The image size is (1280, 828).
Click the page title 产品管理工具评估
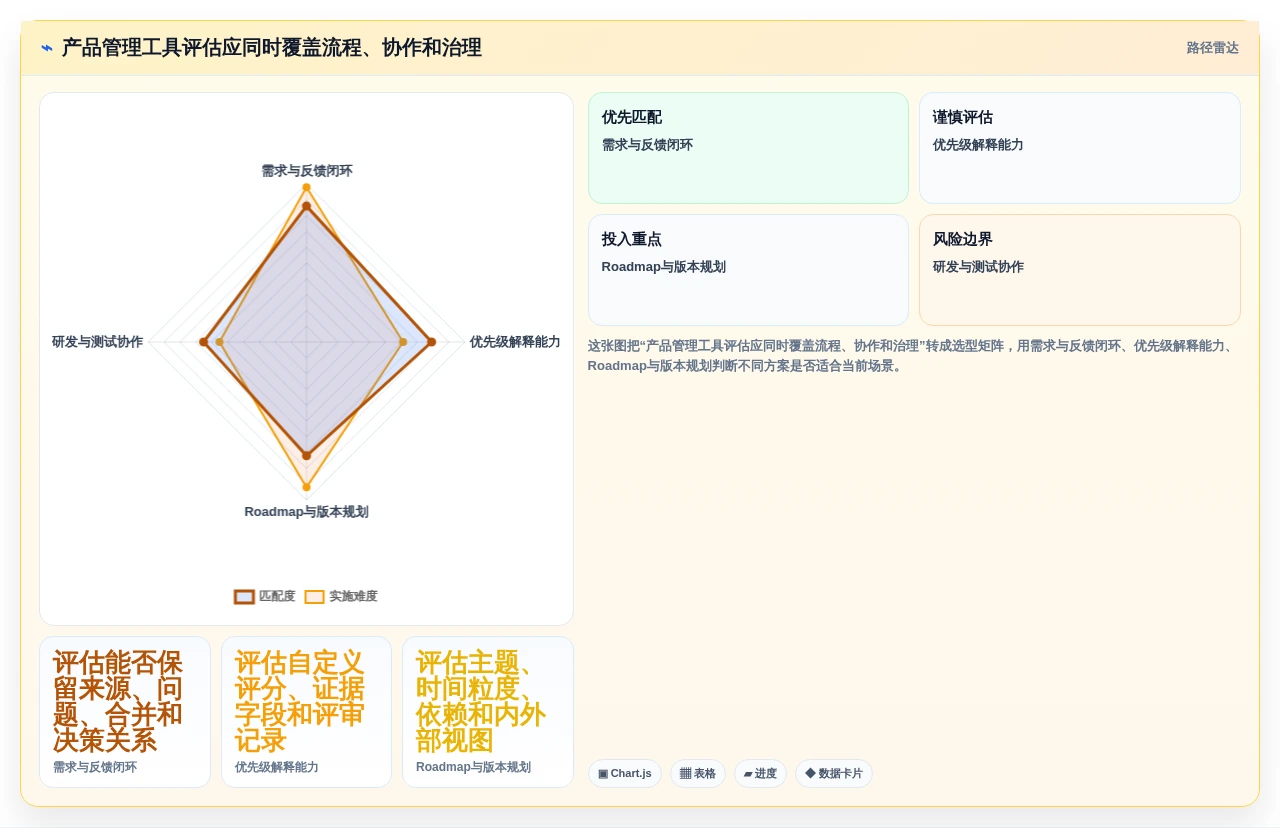click(272, 48)
